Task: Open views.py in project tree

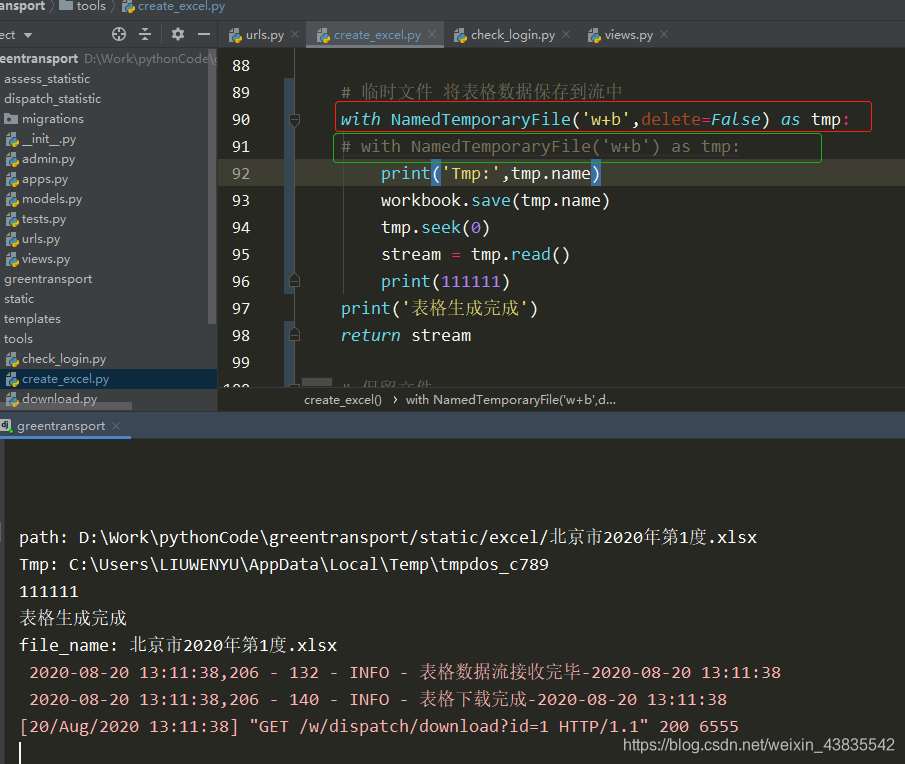Action: click(46, 259)
